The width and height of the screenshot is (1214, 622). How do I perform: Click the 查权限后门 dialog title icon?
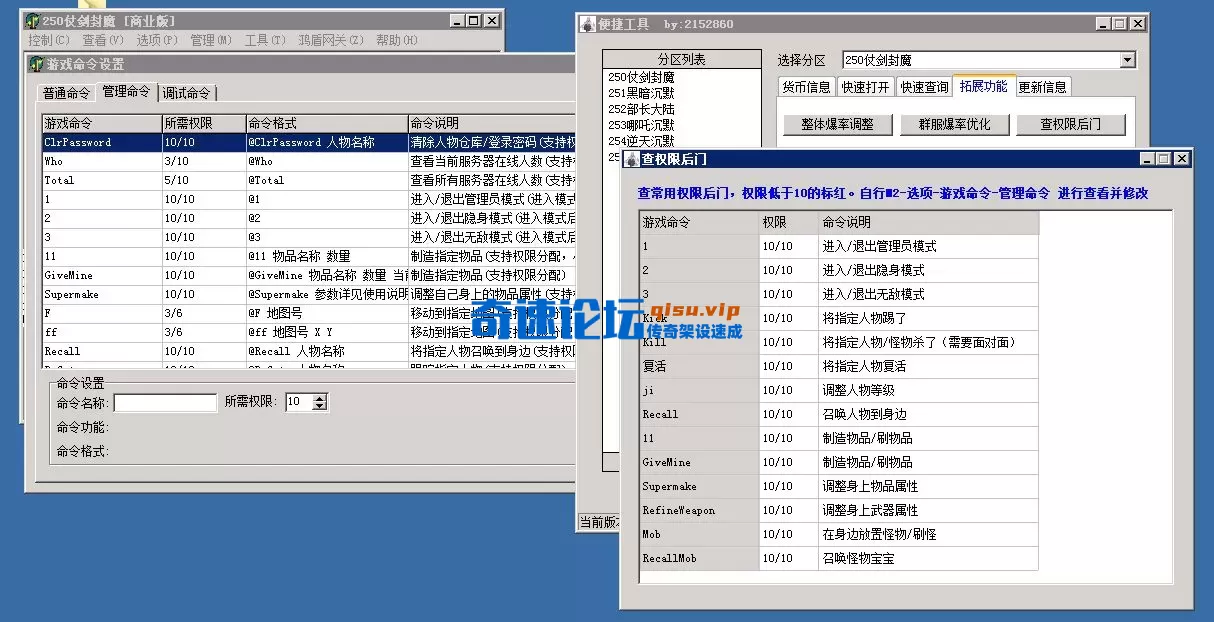point(629,158)
